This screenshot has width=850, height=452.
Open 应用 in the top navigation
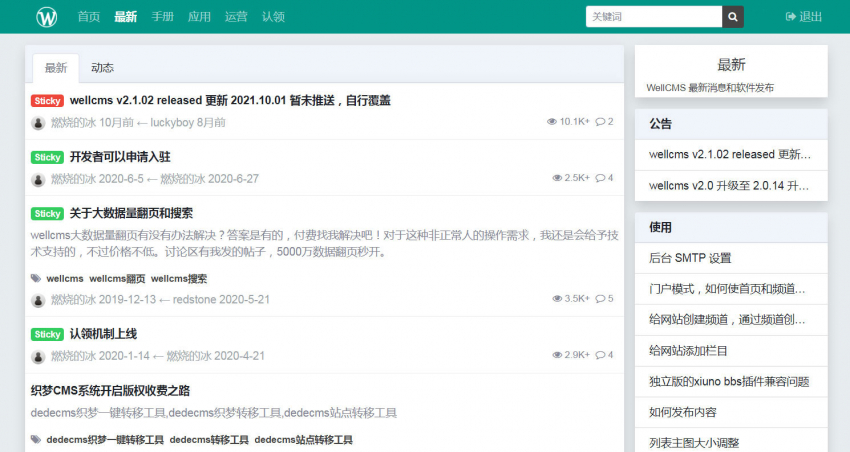199,17
